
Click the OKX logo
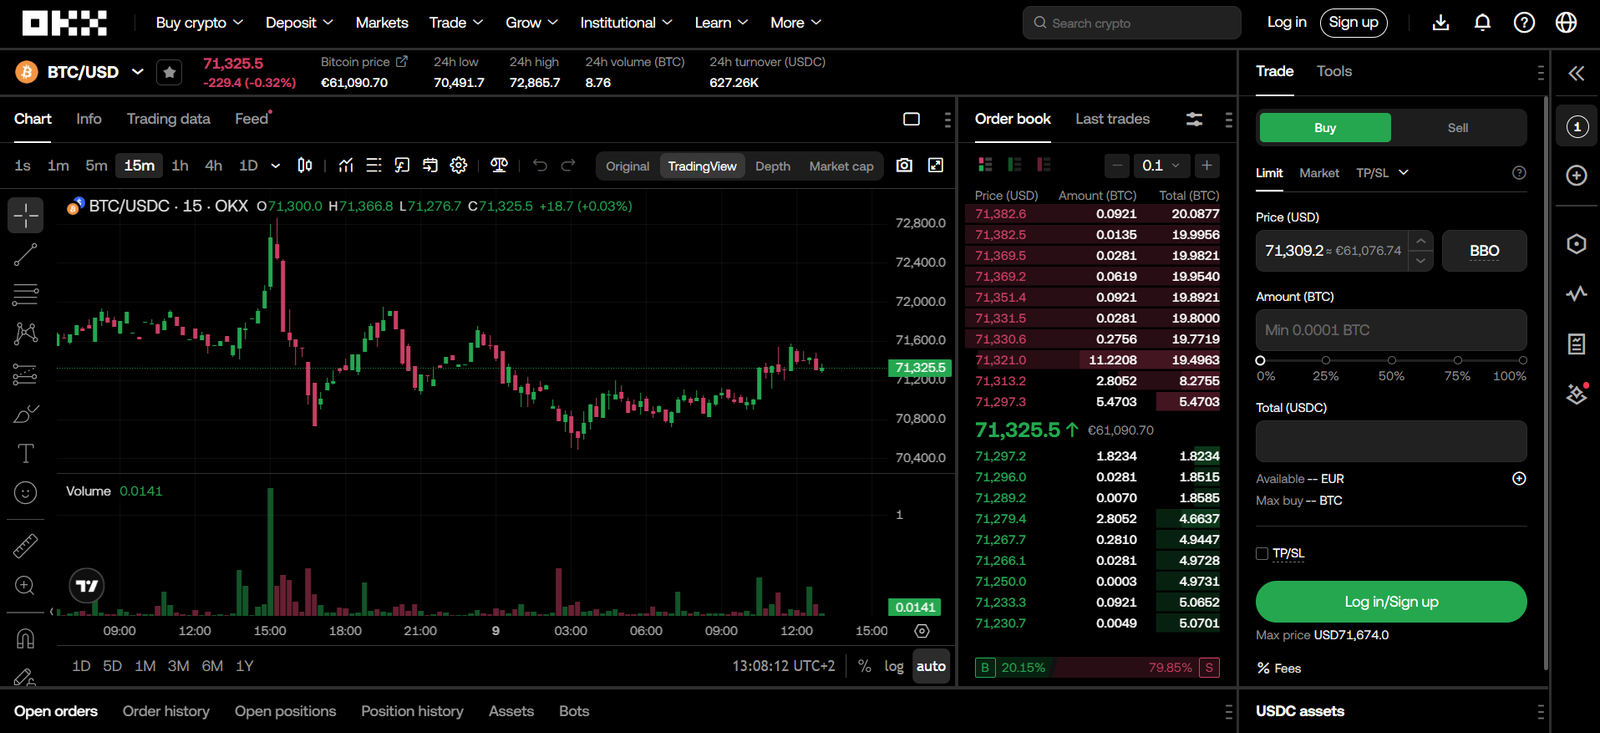coord(64,23)
